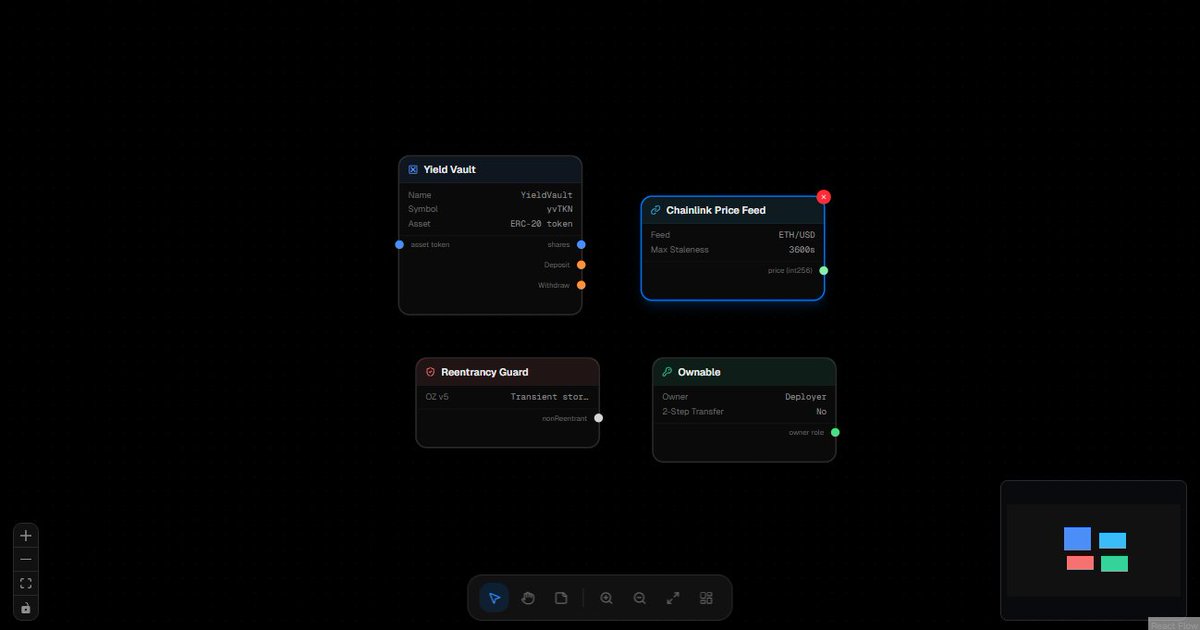This screenshot has width=1200, height=630.
Task: Click the Transient storage value text
Action: pos(551,397)
